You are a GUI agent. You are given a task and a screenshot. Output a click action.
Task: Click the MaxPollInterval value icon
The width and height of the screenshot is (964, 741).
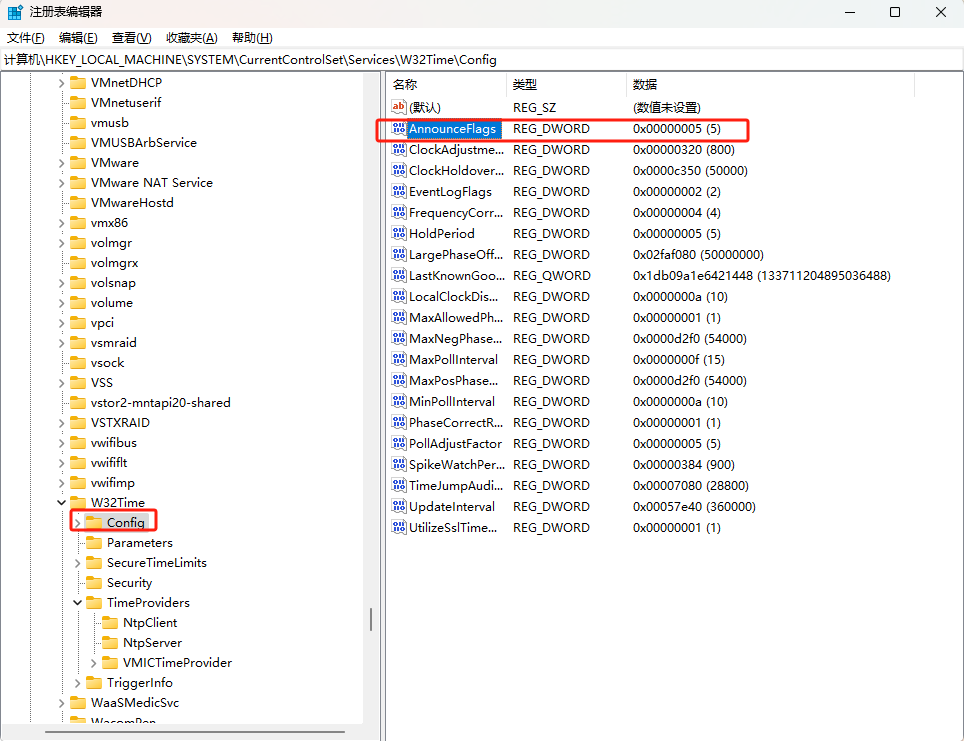pos(399,360)
